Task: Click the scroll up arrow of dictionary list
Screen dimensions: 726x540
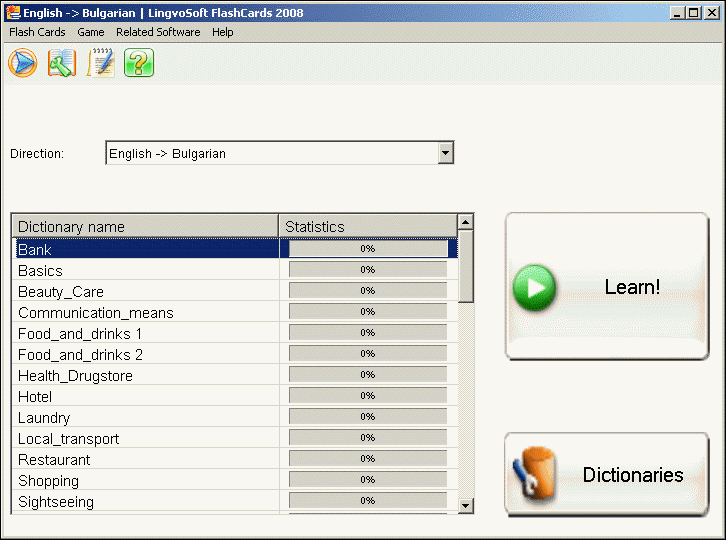Action: click(x=465, y=222)
